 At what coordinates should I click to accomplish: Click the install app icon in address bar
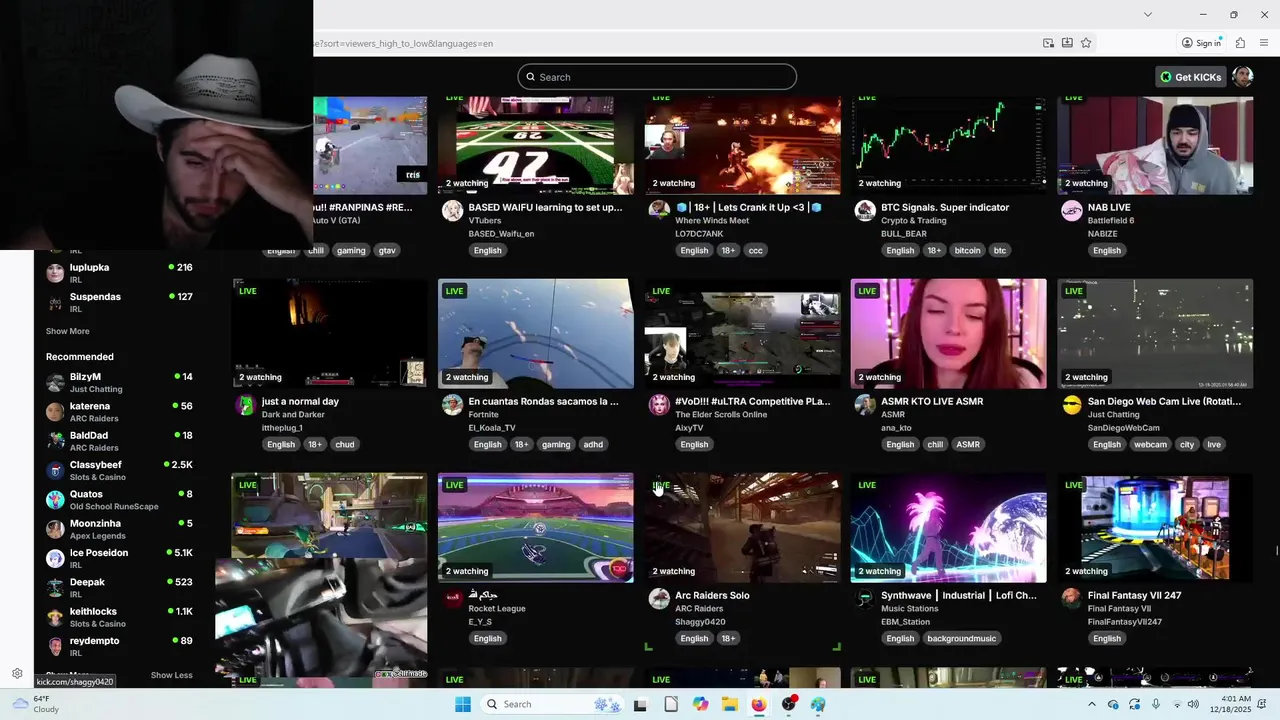1067,43
